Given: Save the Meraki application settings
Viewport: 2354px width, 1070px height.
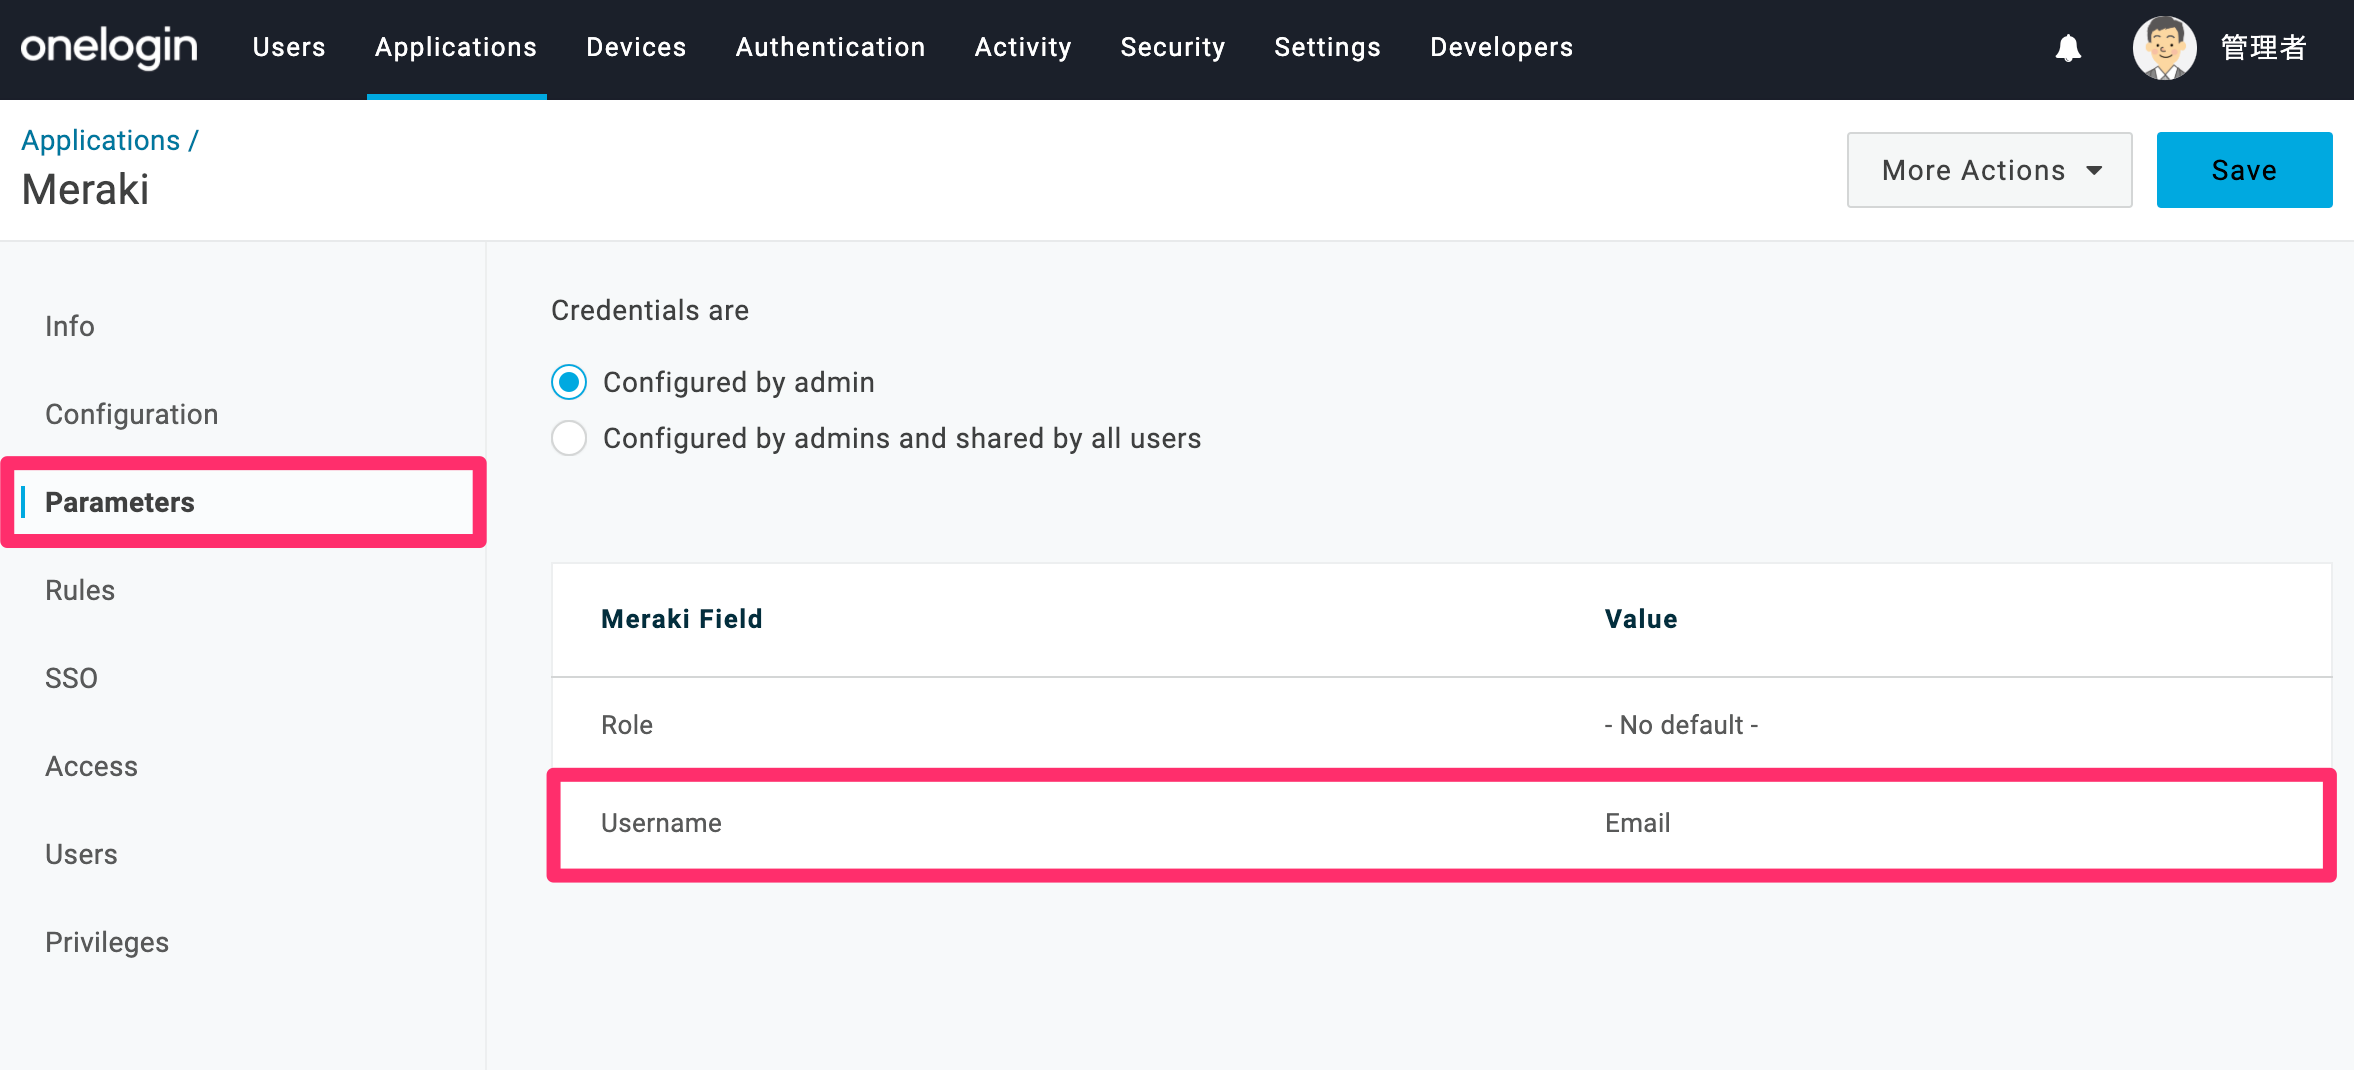Looking at the screenshot, I should click(x=2244, y=170).
